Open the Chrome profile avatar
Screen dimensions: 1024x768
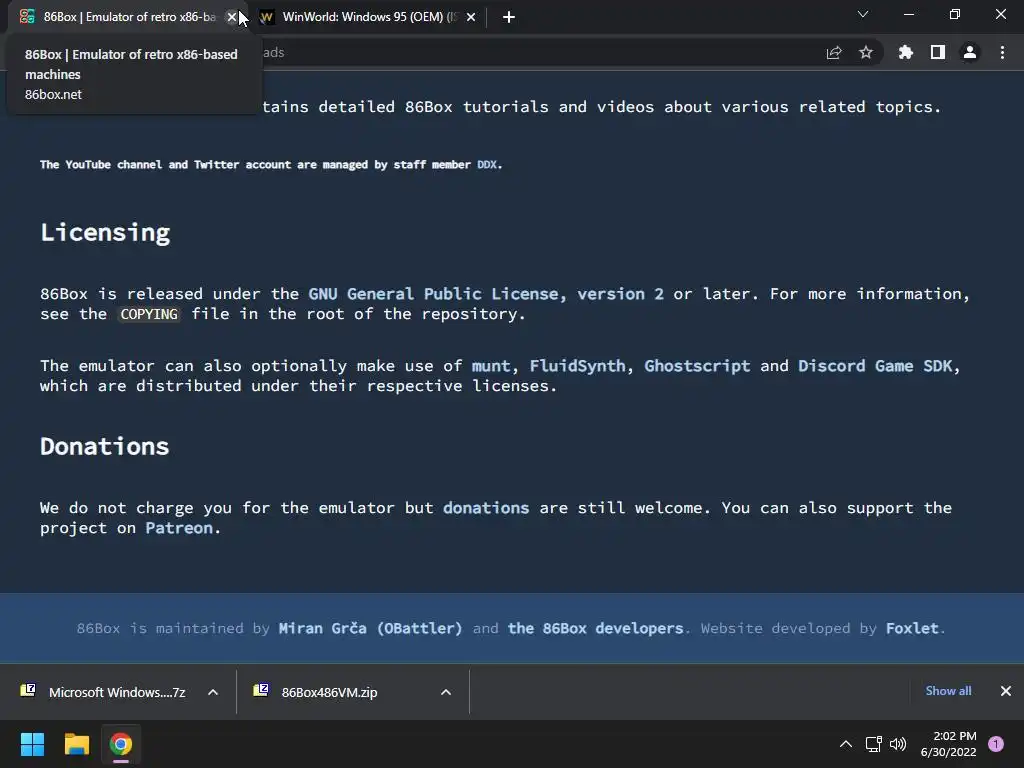970,52
